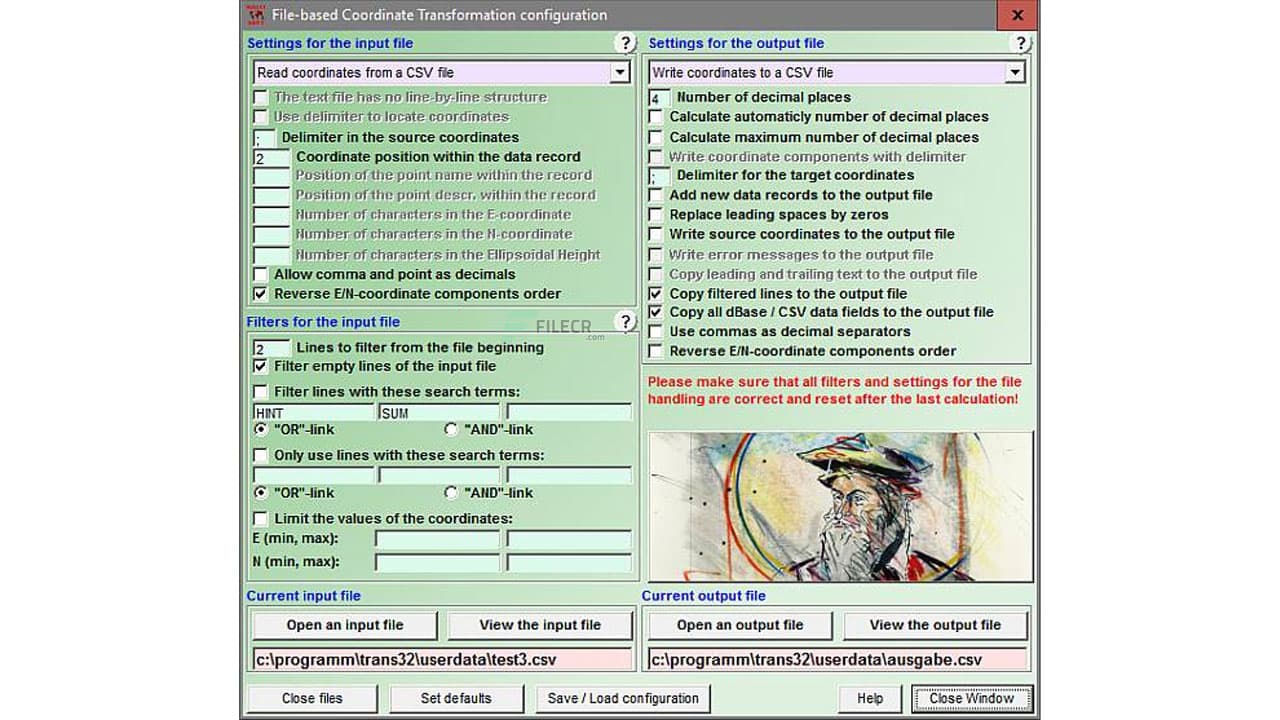Enable Allow comma and point as decimals
Viewport: 1280px width, 720px height.
[x=260, y=274]
